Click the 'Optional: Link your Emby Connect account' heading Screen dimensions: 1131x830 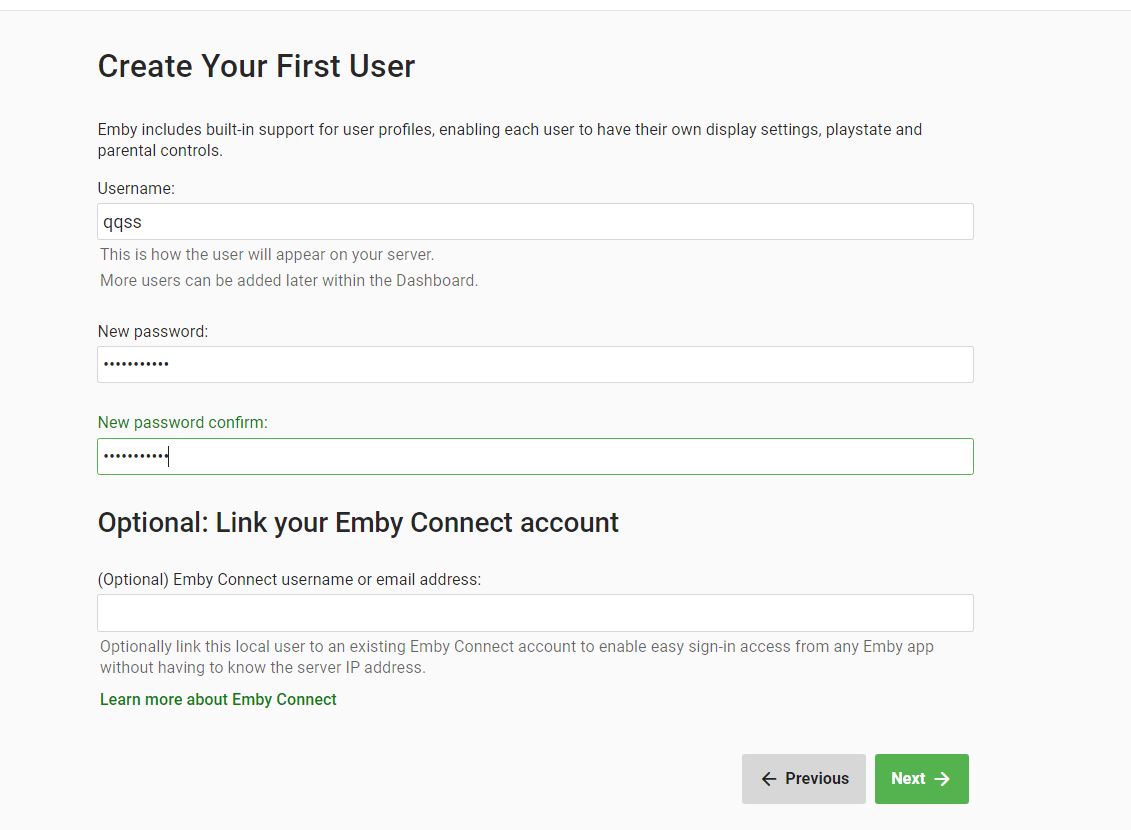358,523
